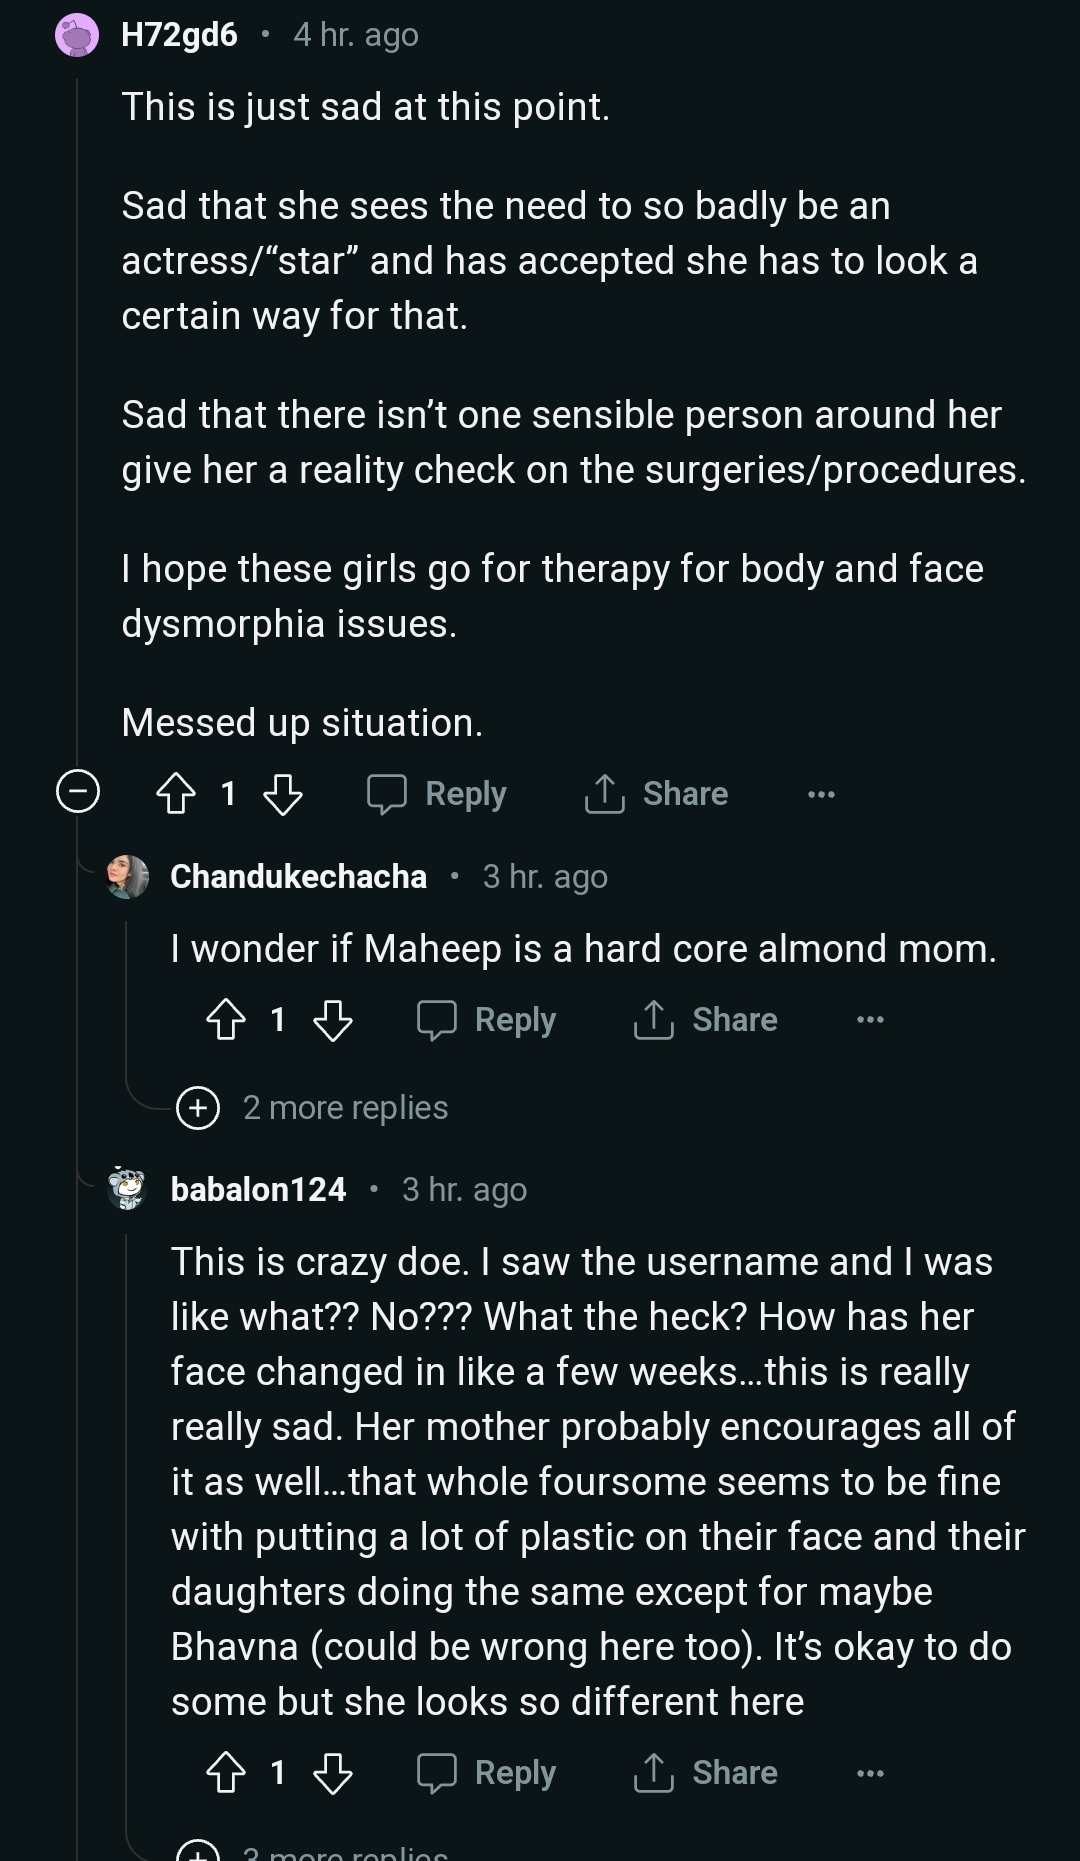This screenshot has width=1080, height=1861.
Task: Open H72gd6's username profile link
Action: point(179,35)
